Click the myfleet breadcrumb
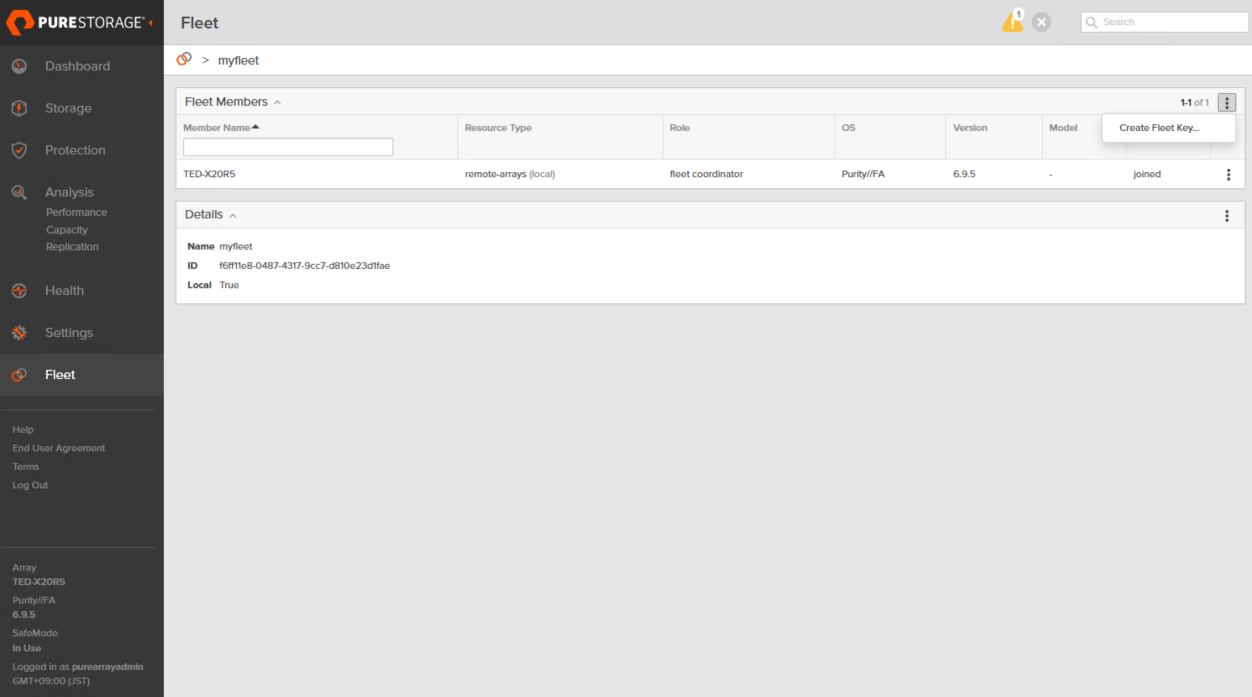 point(238,60)
